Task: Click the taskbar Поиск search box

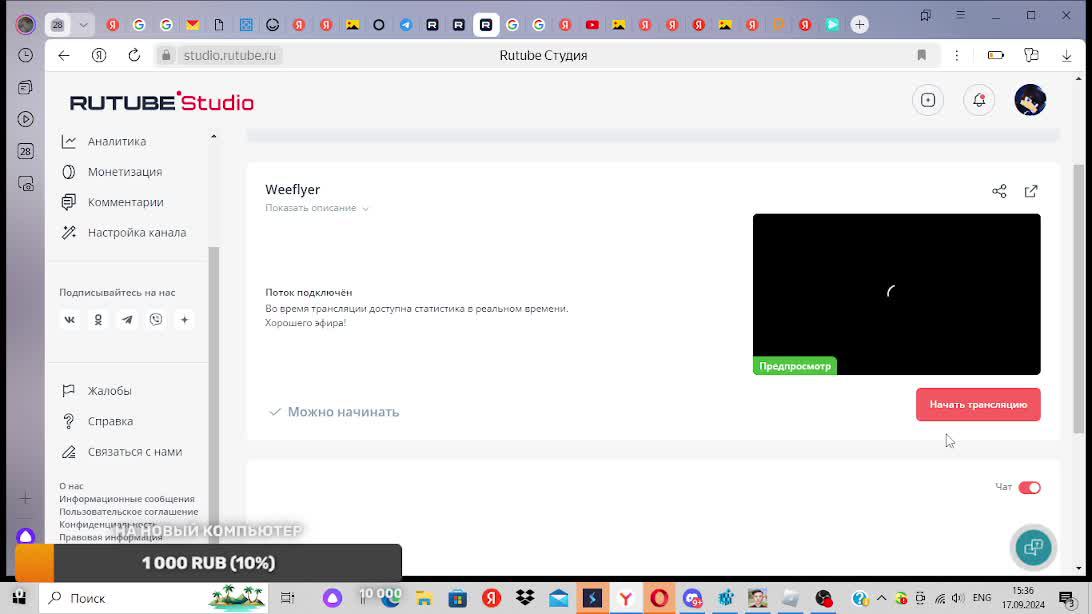Action: point(153,598)
